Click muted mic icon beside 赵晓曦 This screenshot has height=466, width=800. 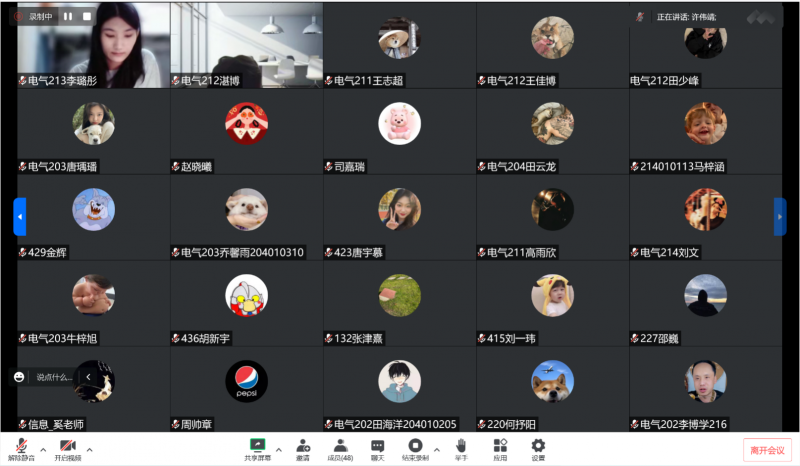tap(176, 166)
